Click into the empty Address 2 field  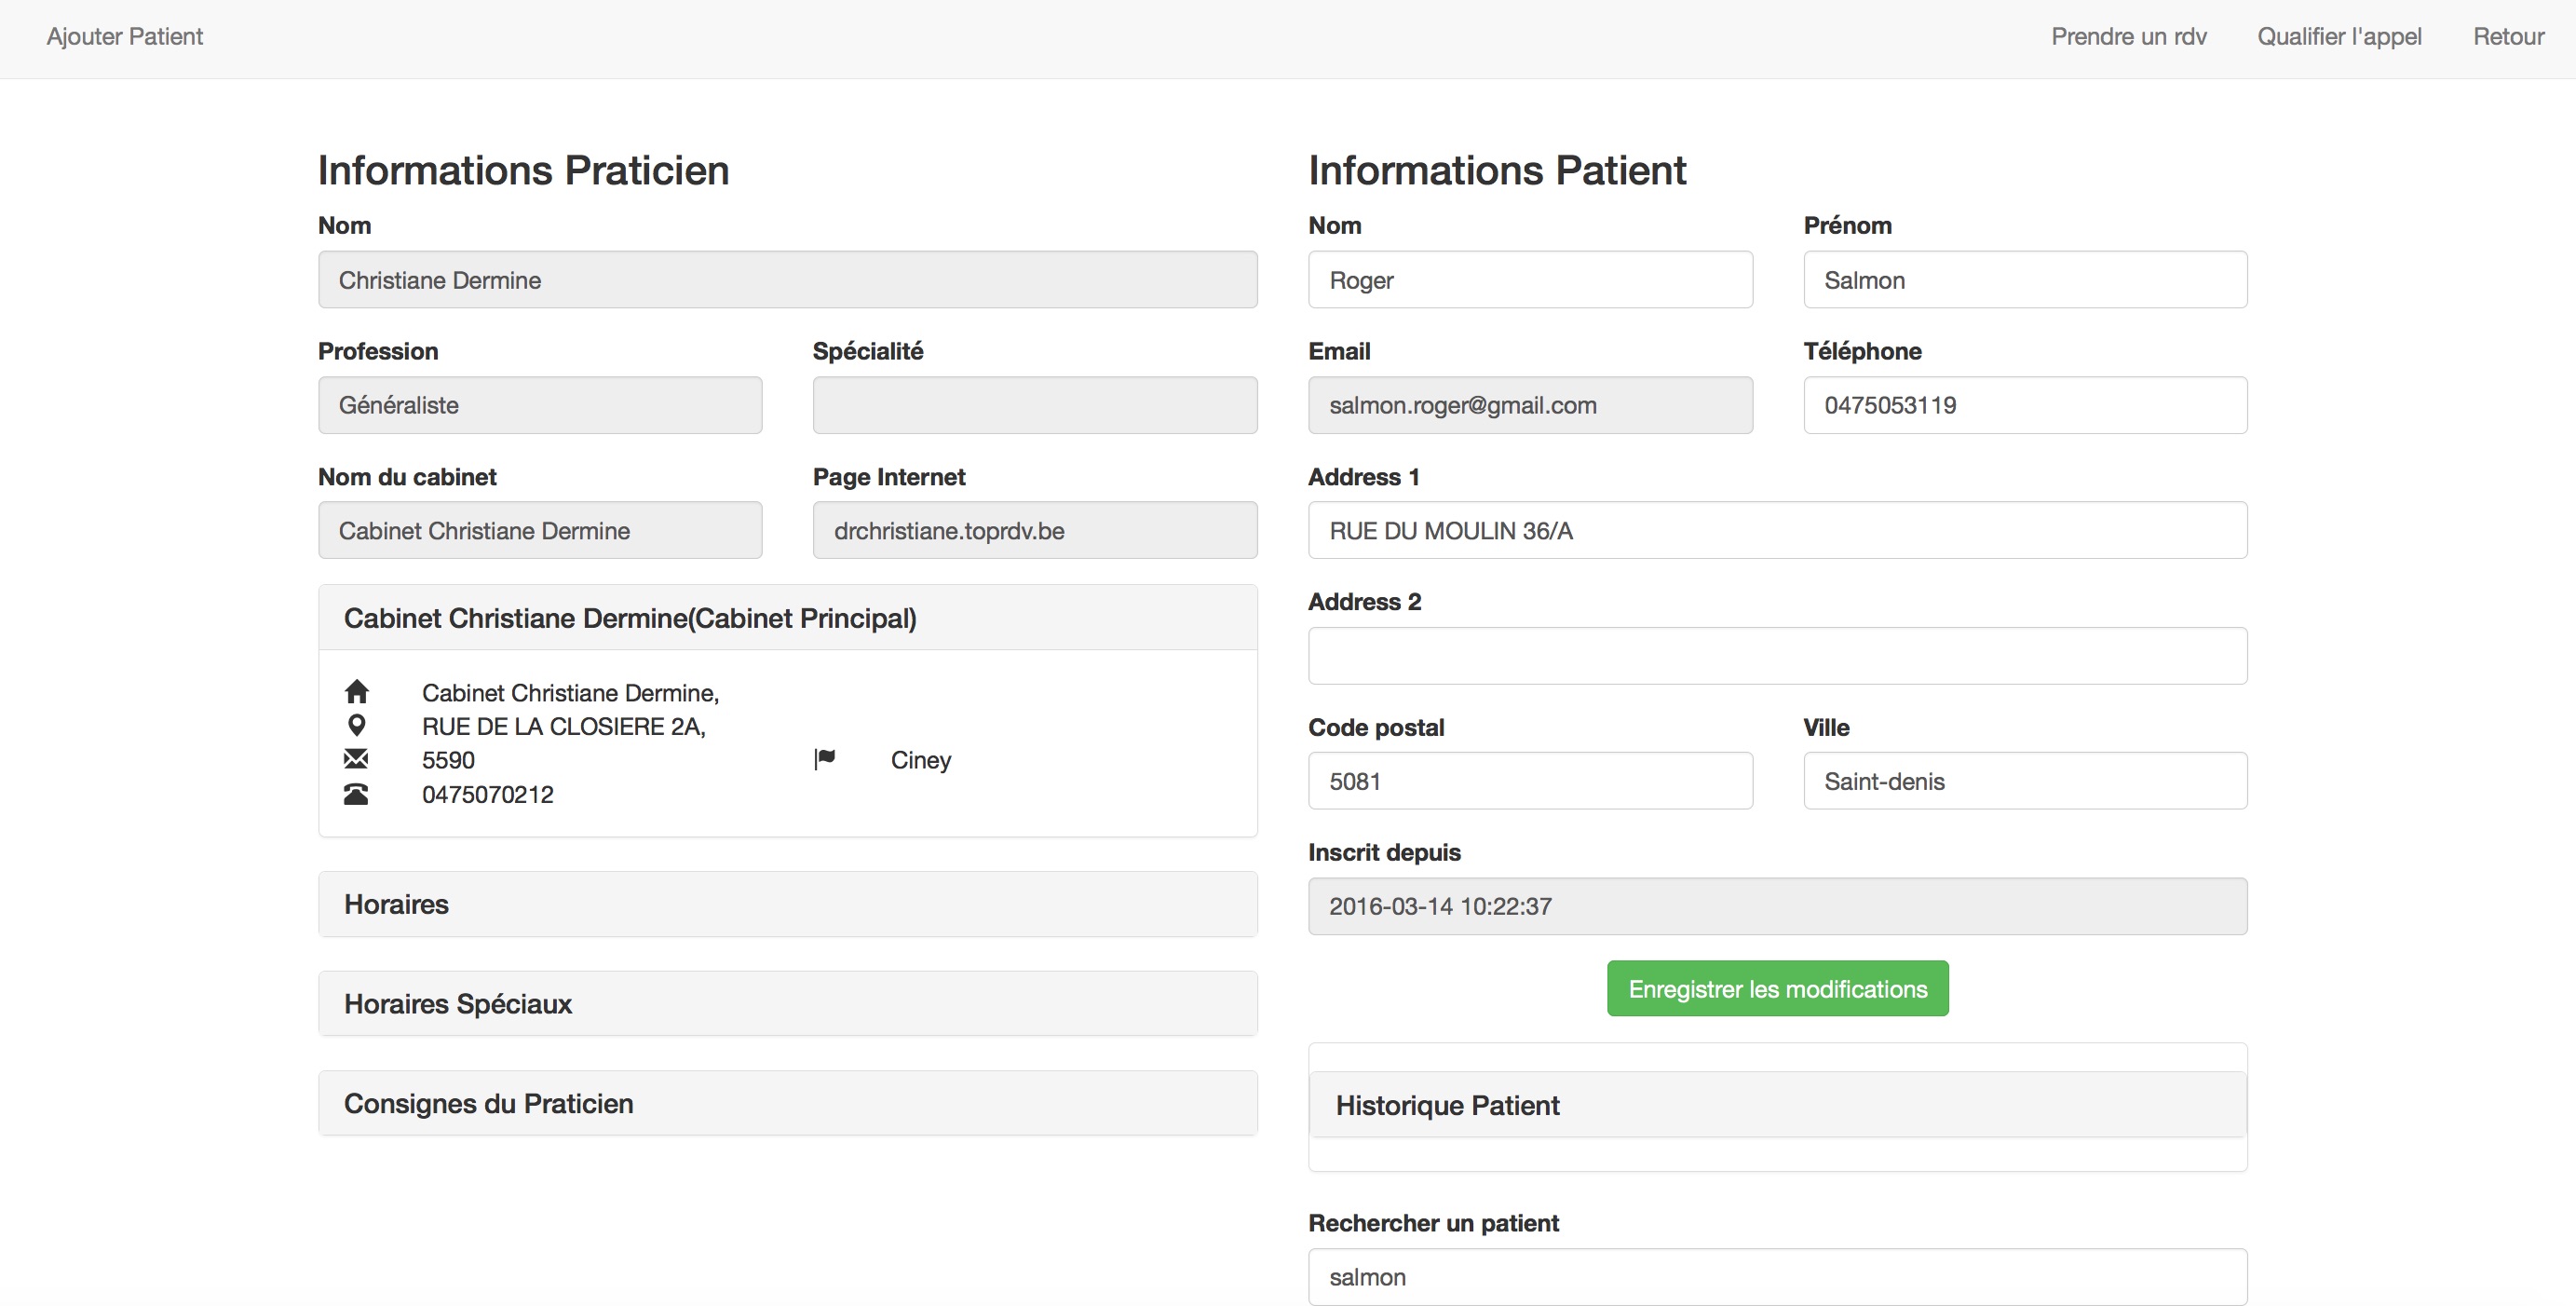click(1777, 656)
